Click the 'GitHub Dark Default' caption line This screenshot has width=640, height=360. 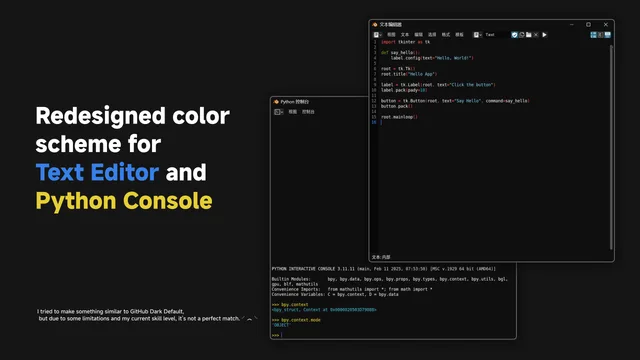click(111, 311)
